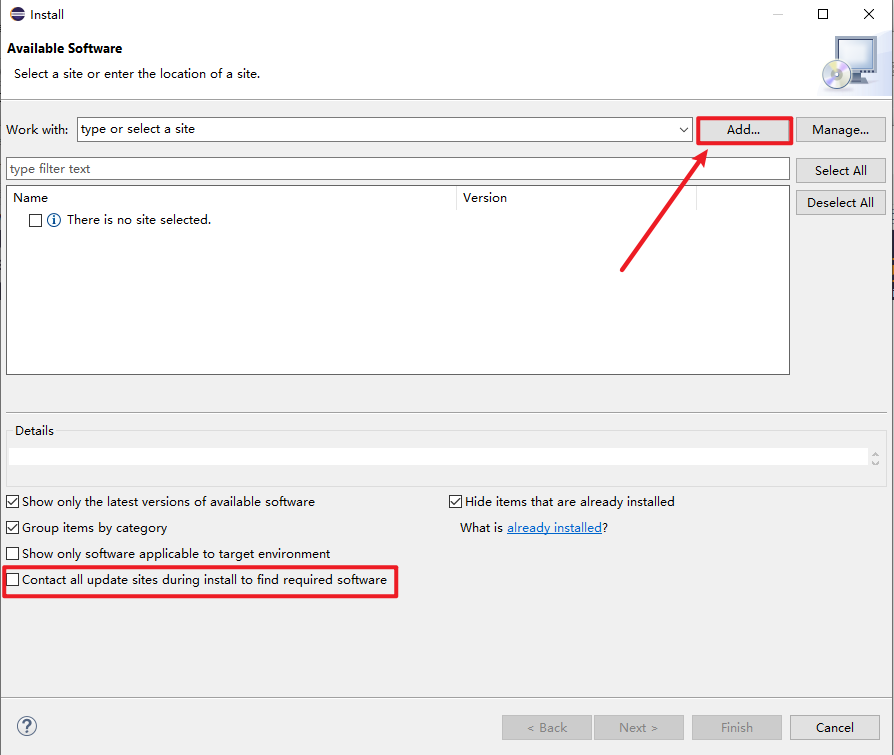Open the Manage... sites button
Image resolution: width=894 pixels, height=755 pixels.
pyautogui.click(x=840, y=130)
